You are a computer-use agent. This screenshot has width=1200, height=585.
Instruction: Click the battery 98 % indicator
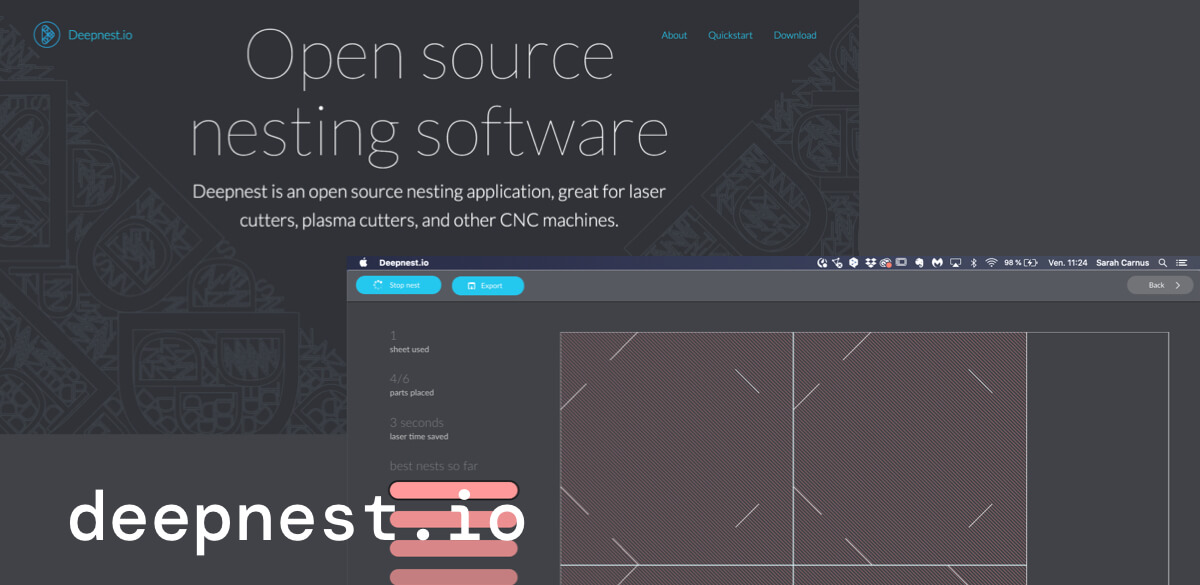[x=1020, y=263]
